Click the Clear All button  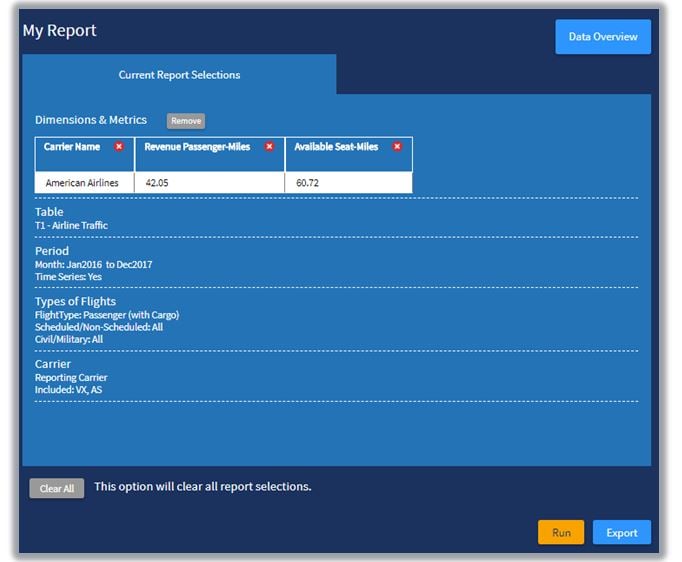click(x=57, y=489)
